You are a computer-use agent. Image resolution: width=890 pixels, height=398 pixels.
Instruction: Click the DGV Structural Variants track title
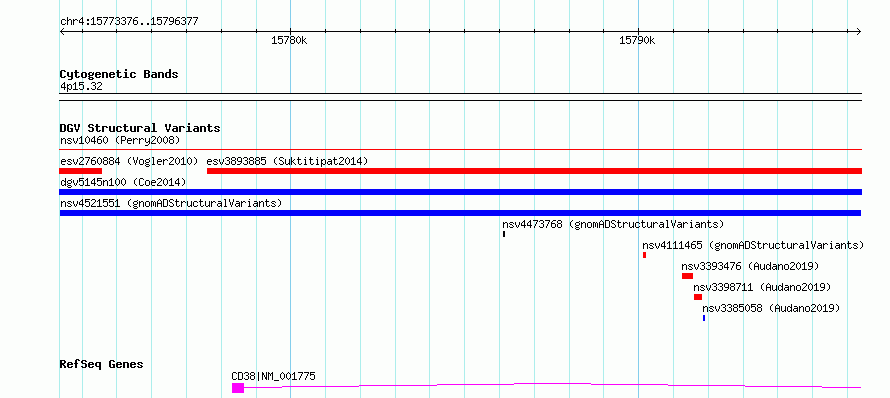tap(140, 128)
